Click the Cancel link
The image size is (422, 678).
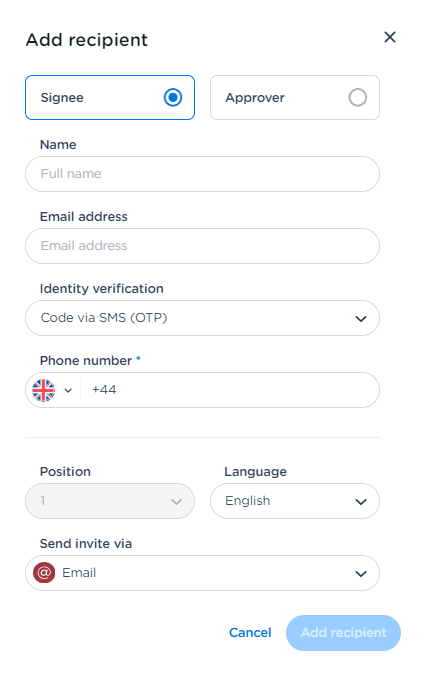[250, 633]
